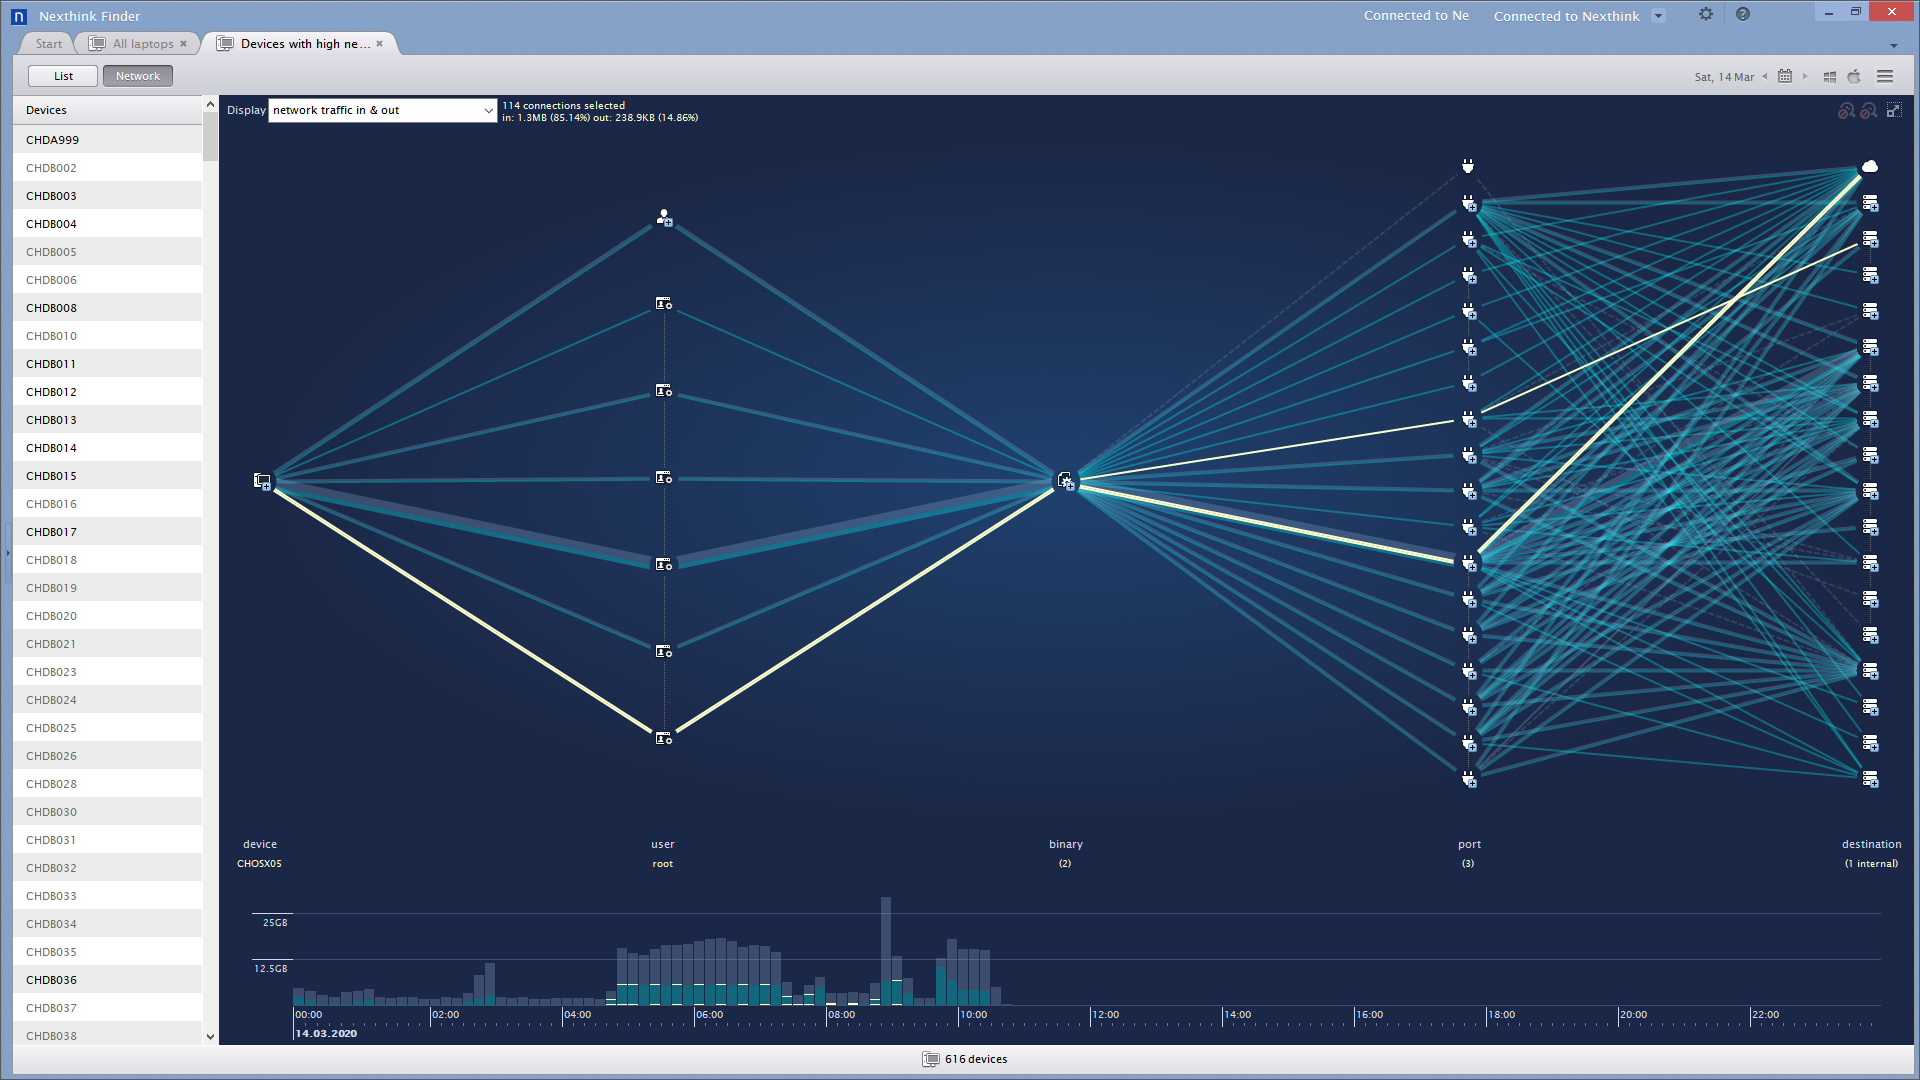
Task: Open the calendar date picker
Action: [x=1785, y=76]
